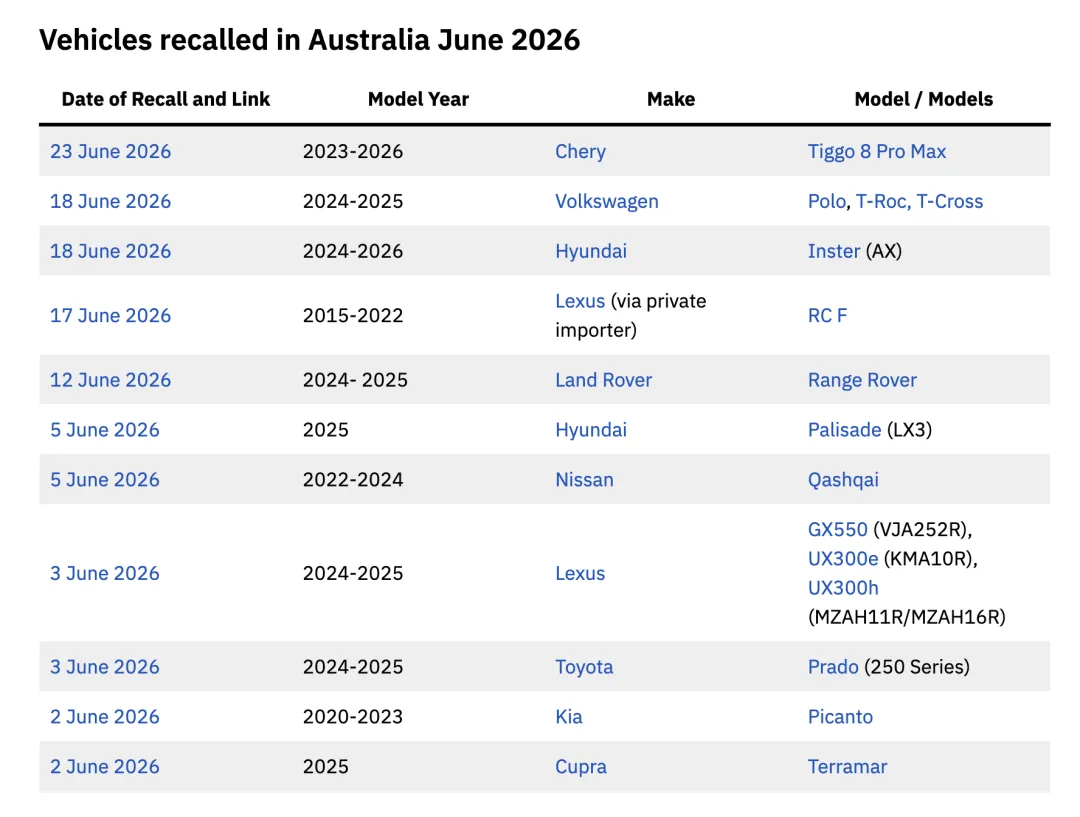Select '2025' year in the Palisade row
The image size is (1080, 817).
point(326,430)
